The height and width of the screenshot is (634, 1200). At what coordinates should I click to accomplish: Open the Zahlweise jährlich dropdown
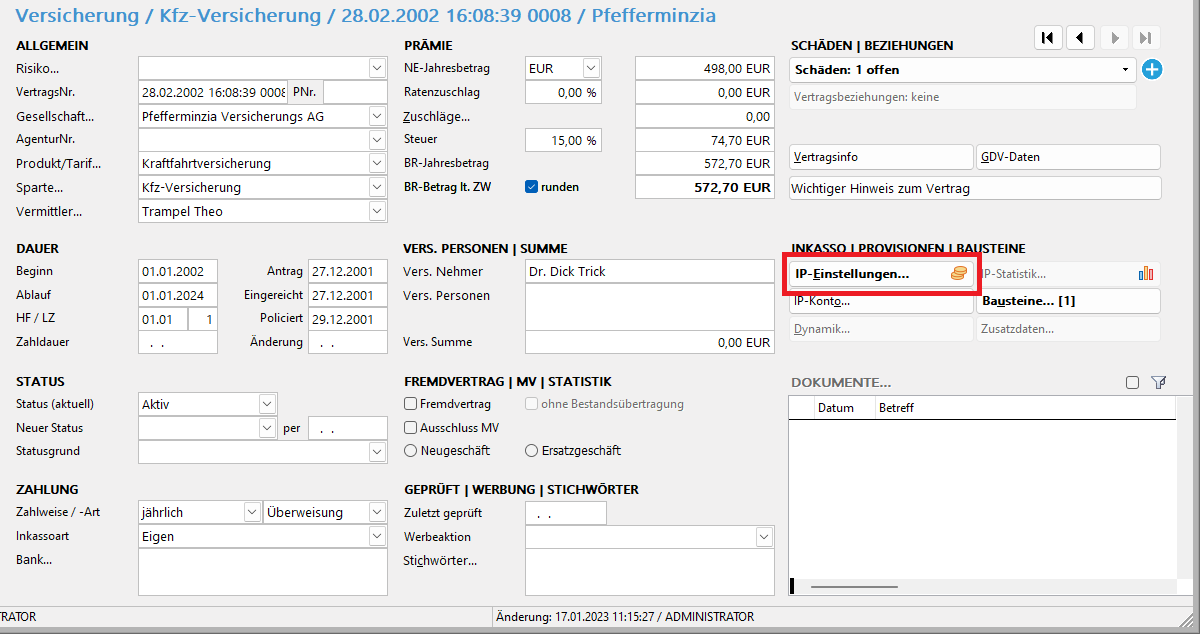(x=251, y=512)
